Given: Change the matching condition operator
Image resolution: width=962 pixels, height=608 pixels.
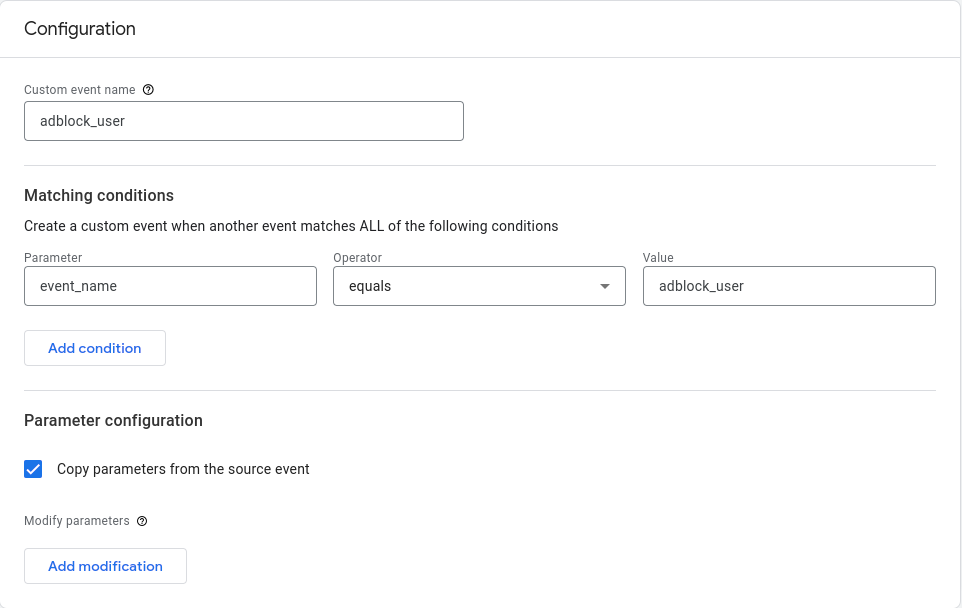Looking at the screenshot, I should (x=479, y=286).
